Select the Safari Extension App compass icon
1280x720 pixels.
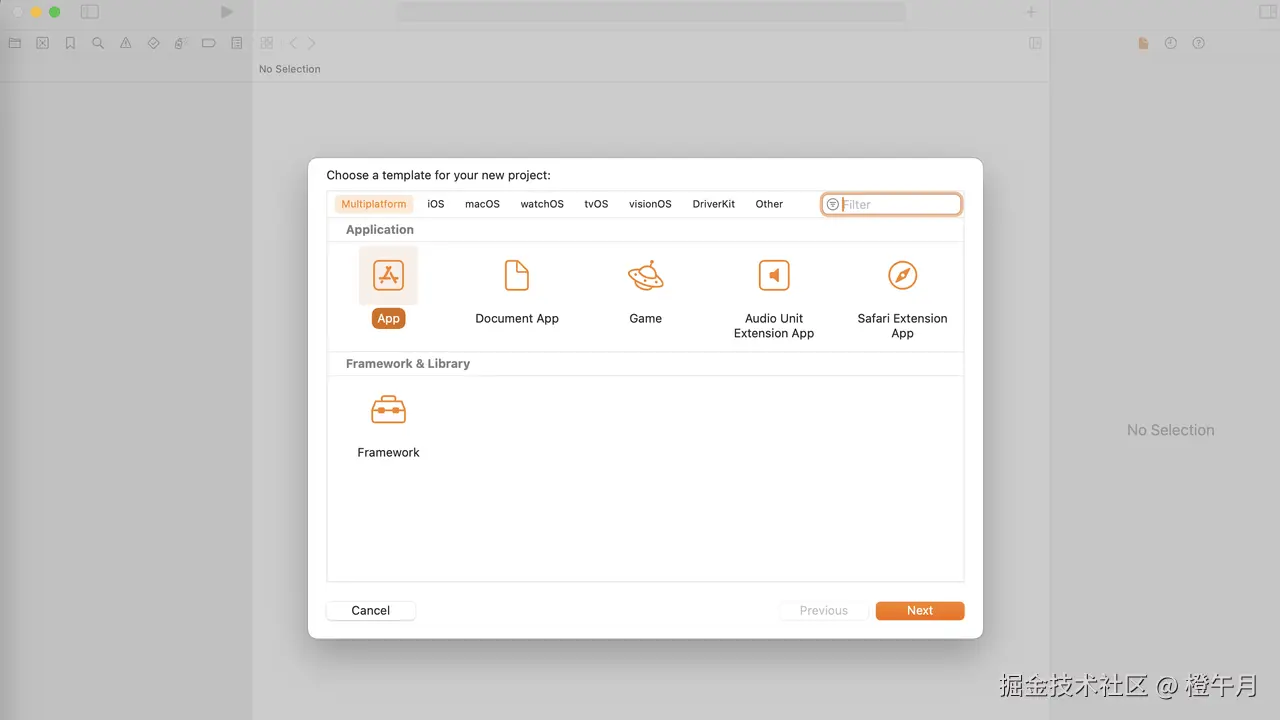[902, 275]
